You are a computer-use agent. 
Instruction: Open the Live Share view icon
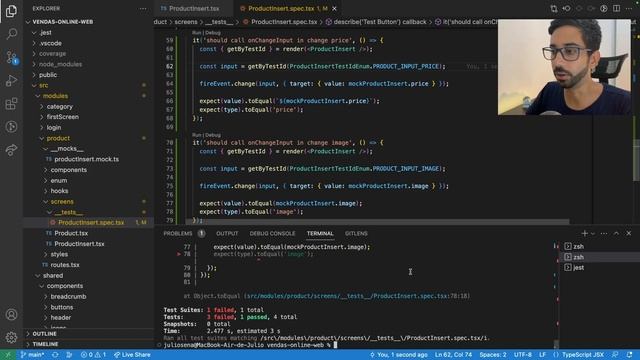coord(11,150)
